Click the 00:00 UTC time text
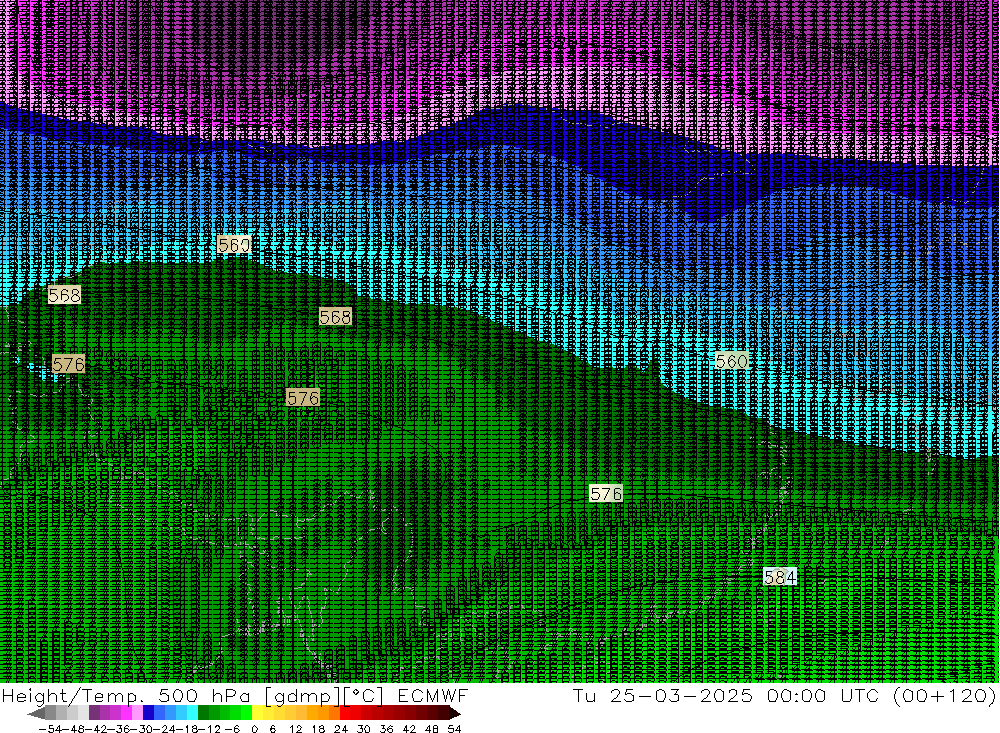This screenshot has height=733, width=1000. (x=823, y=695)
